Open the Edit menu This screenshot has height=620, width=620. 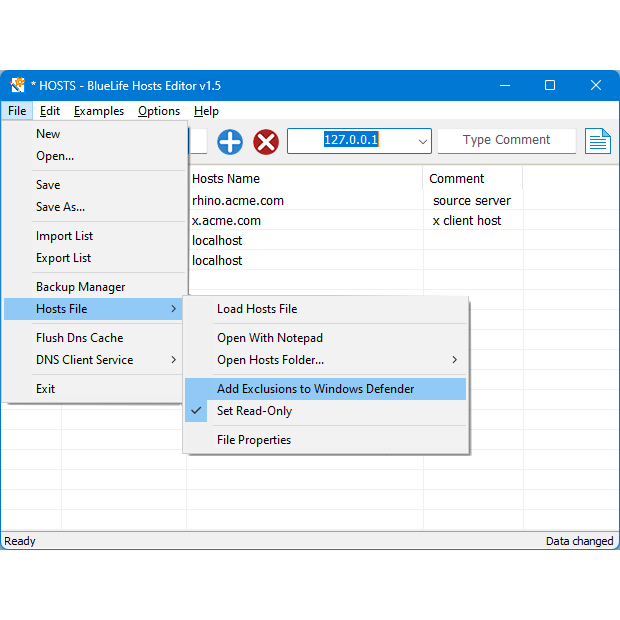coord(50,111)
